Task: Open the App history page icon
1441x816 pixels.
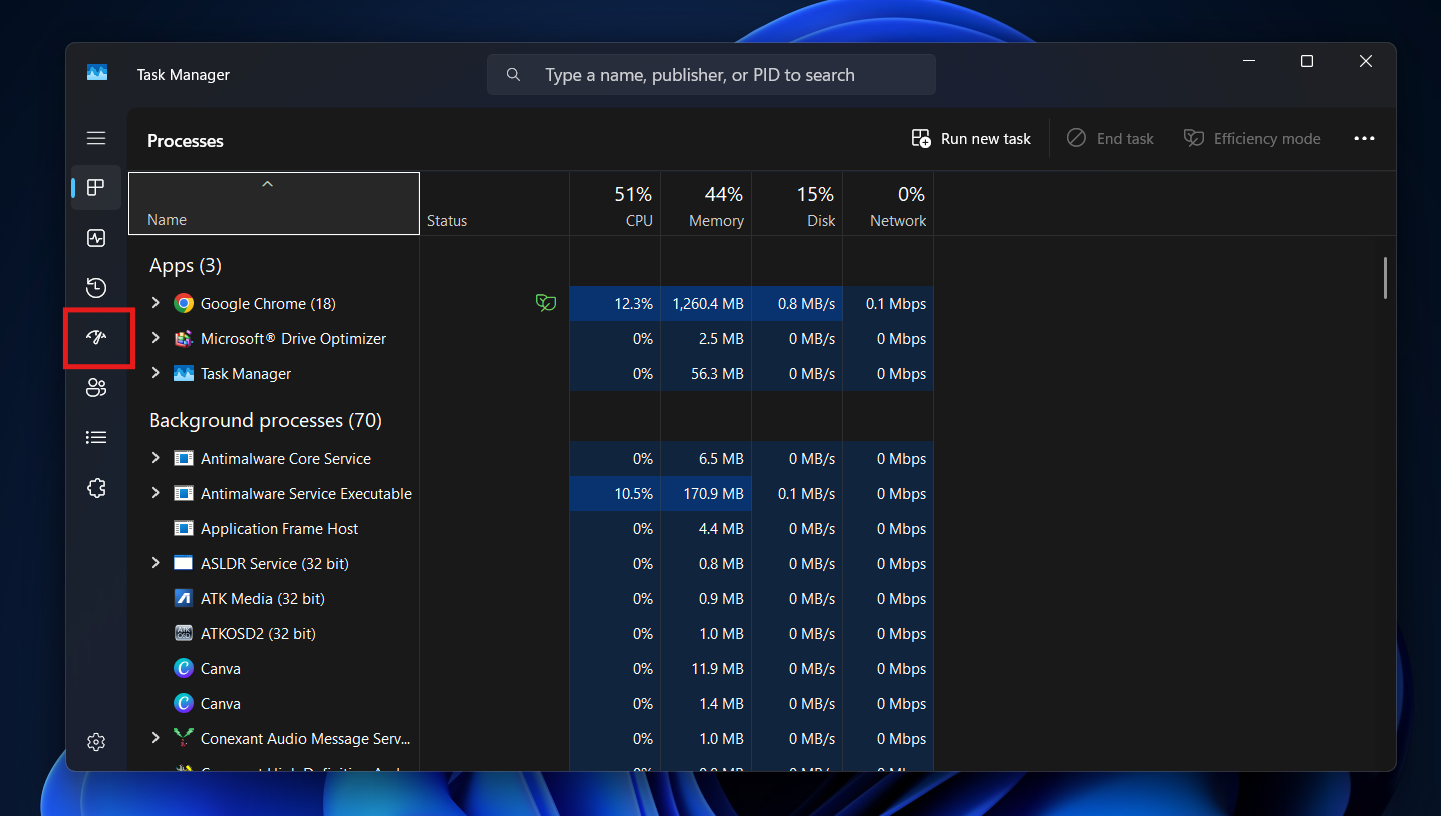Action: pyautogui.click(x=96, y=287)
